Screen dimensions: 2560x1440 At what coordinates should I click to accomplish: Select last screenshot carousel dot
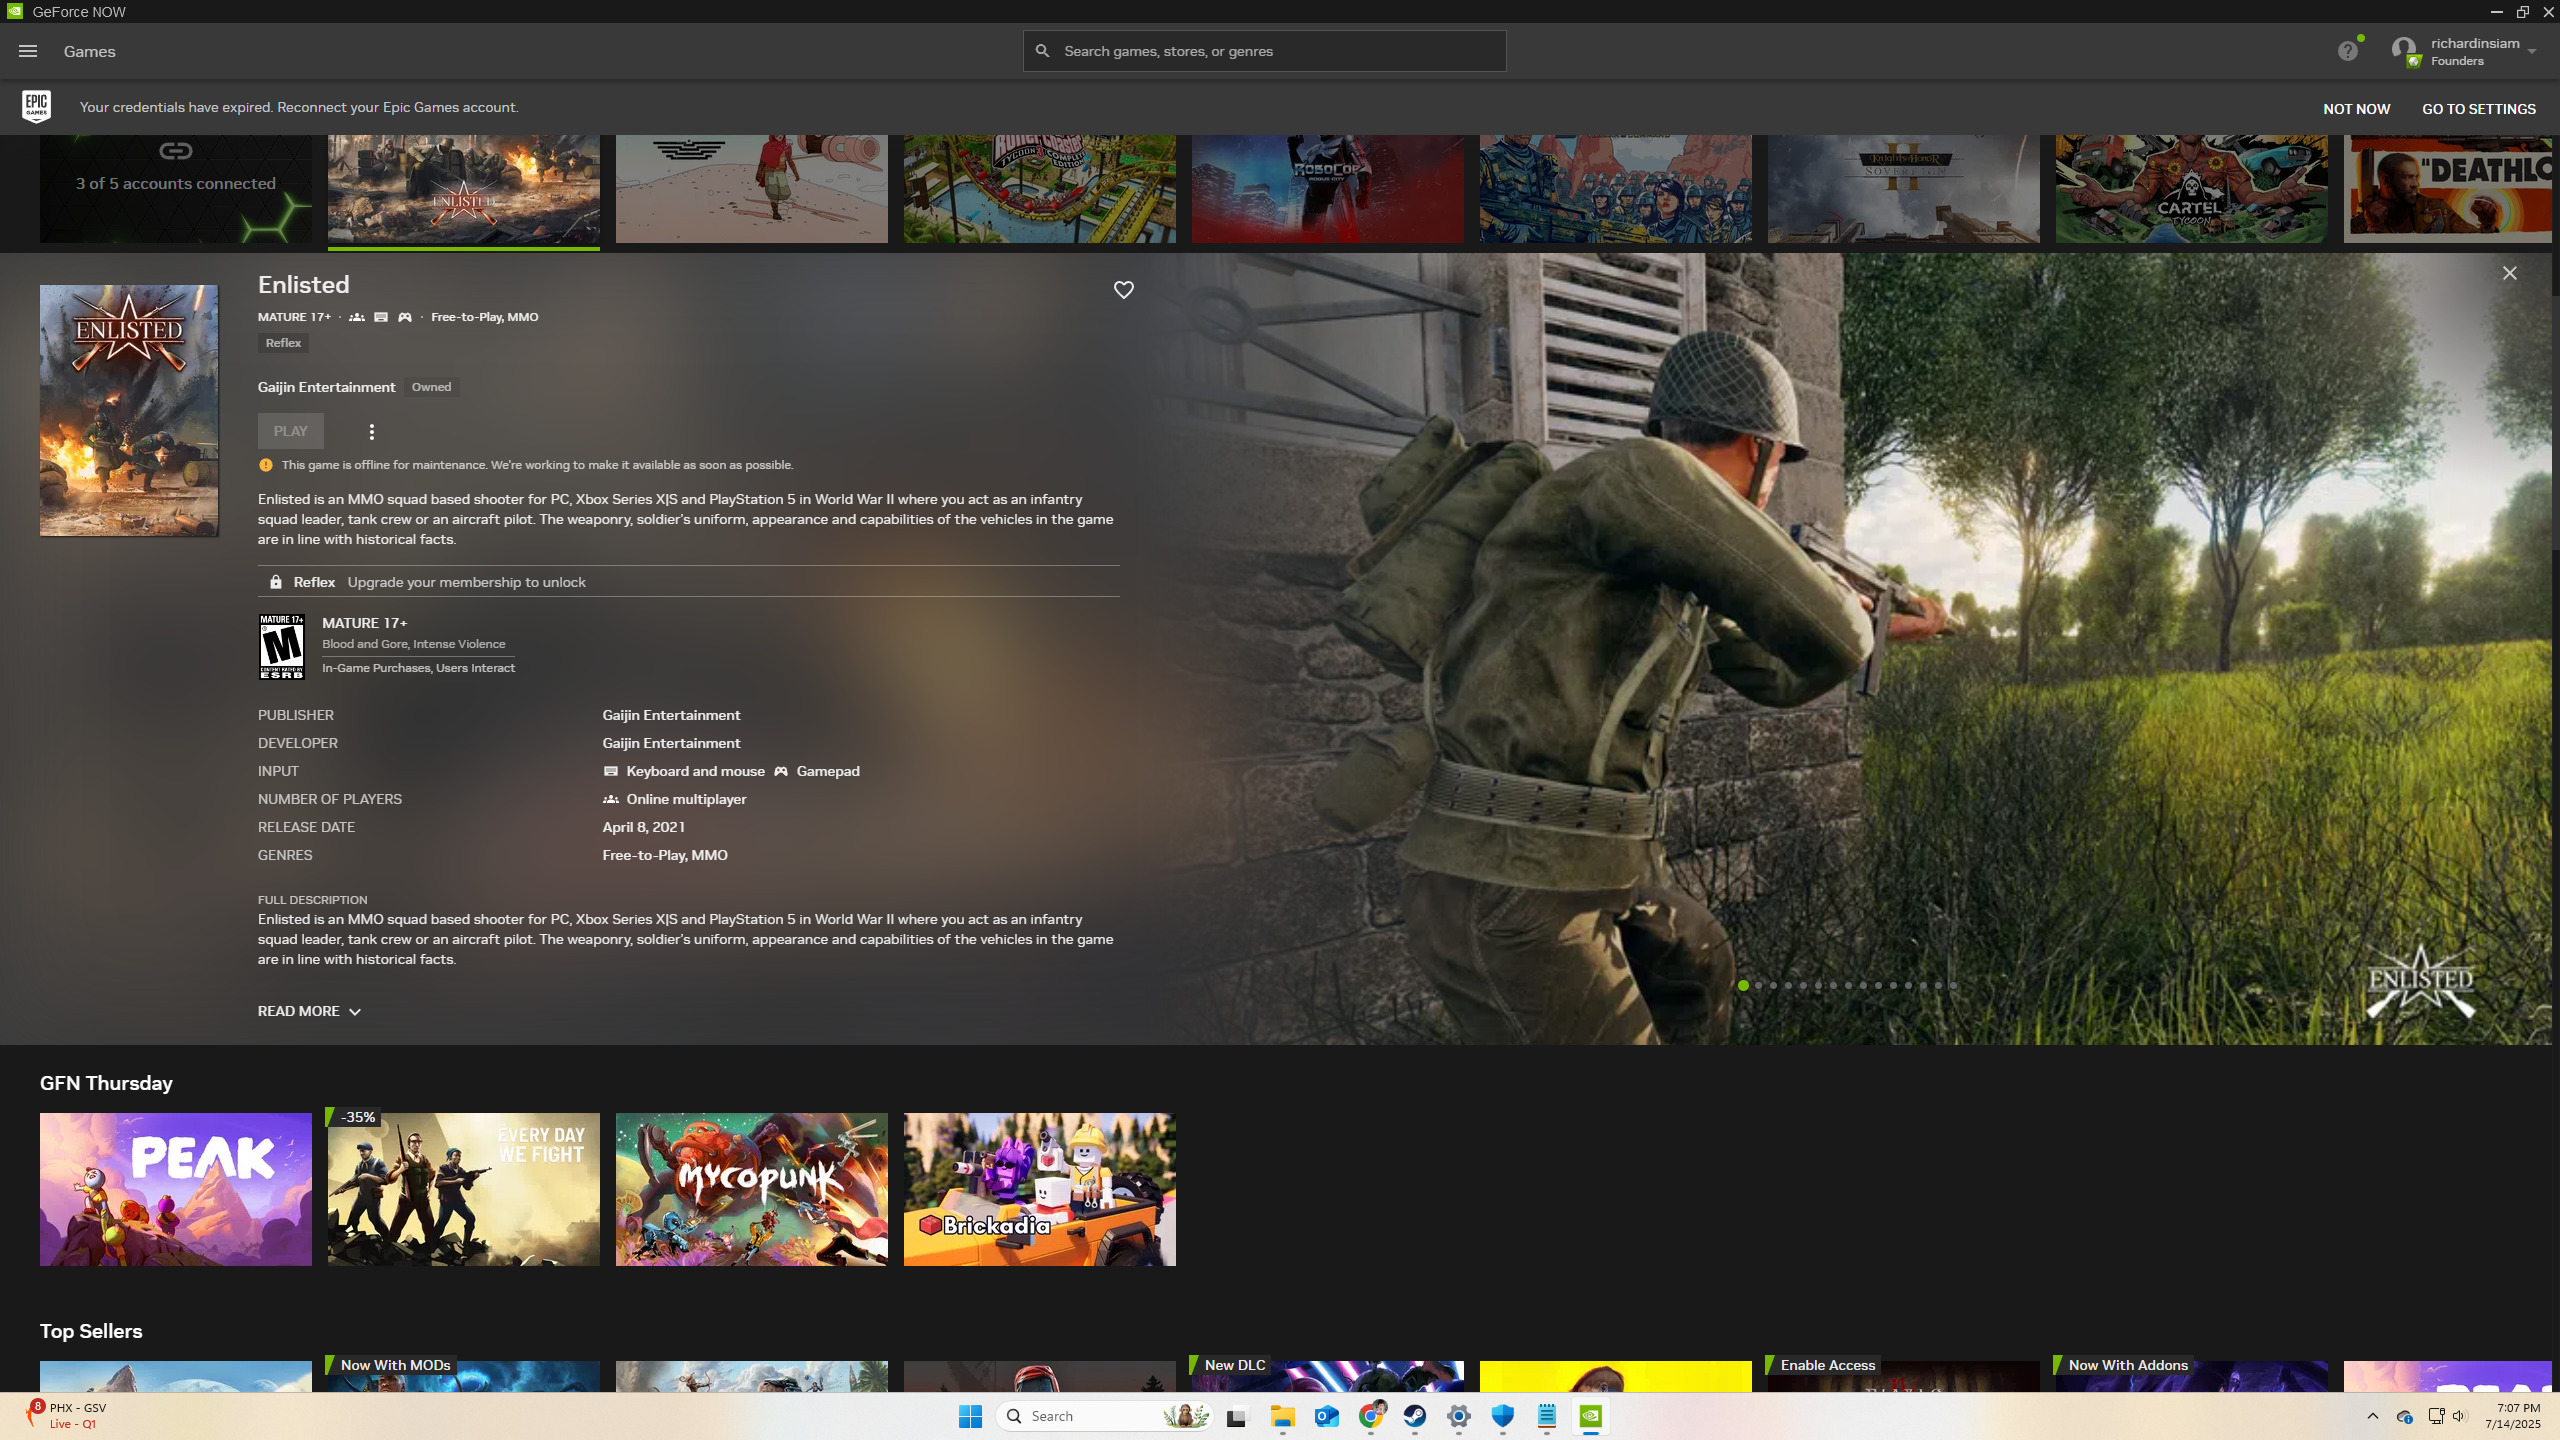coord(1953,985)
